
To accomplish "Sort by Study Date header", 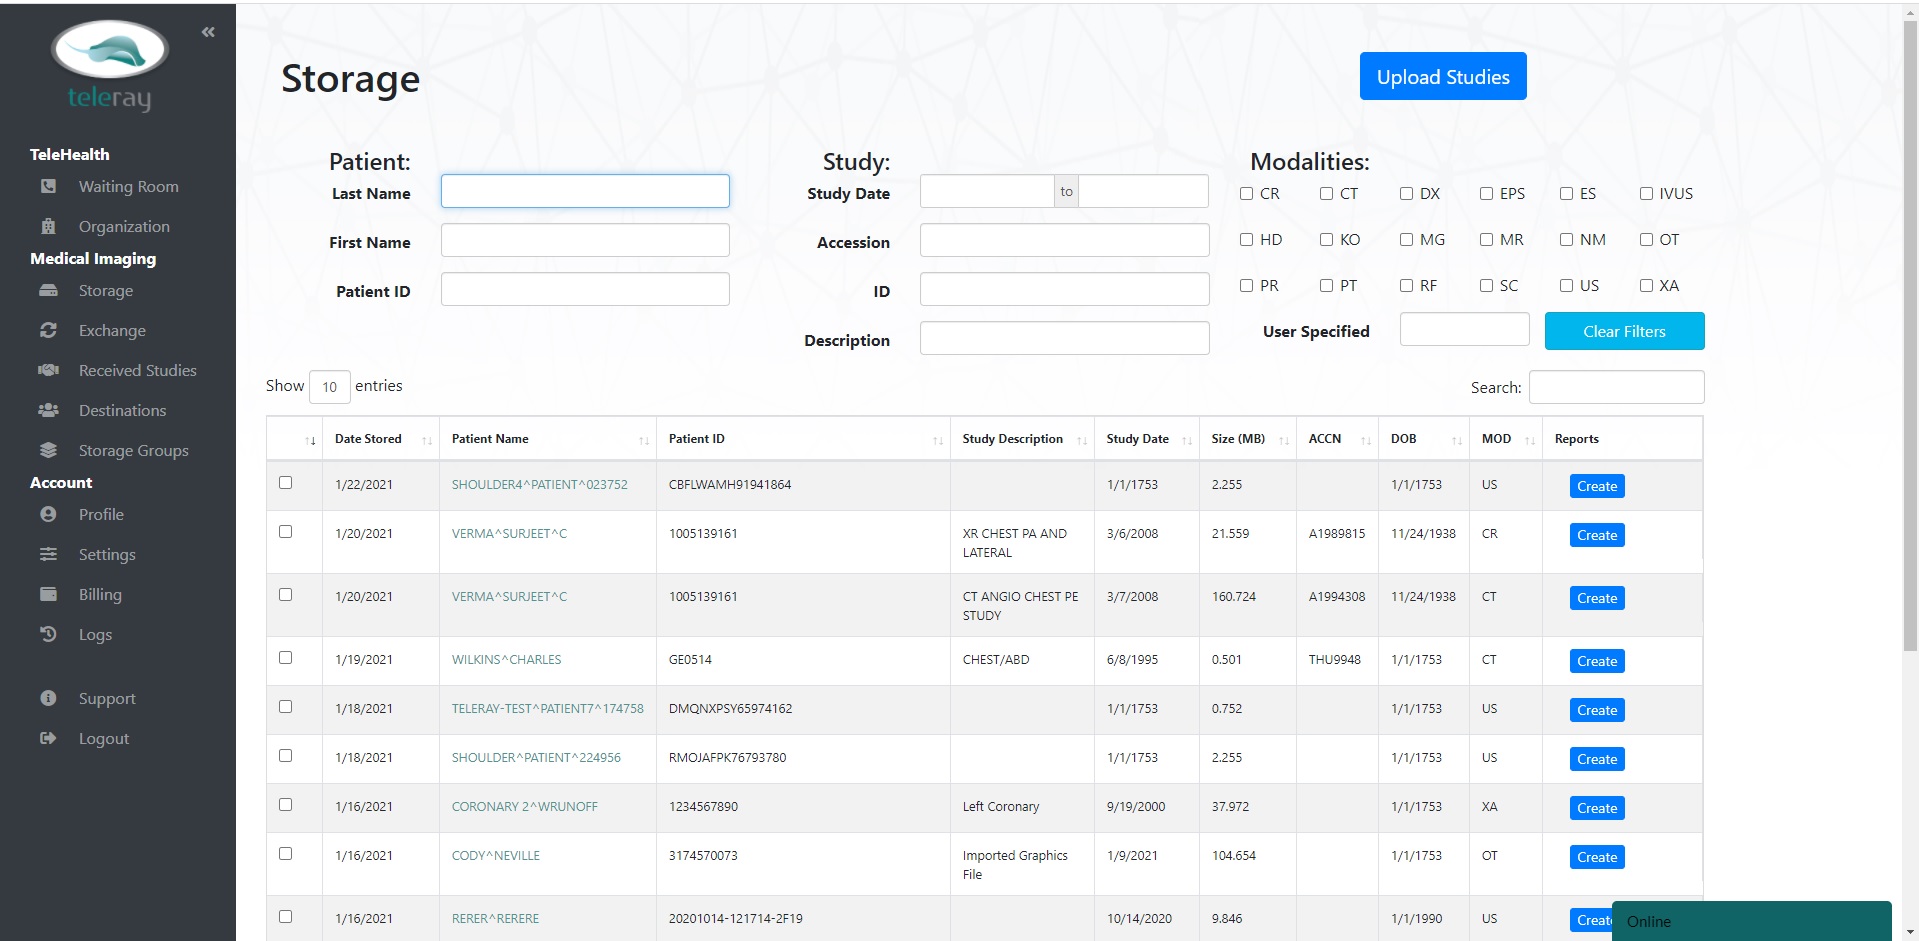I will 1146,439.
